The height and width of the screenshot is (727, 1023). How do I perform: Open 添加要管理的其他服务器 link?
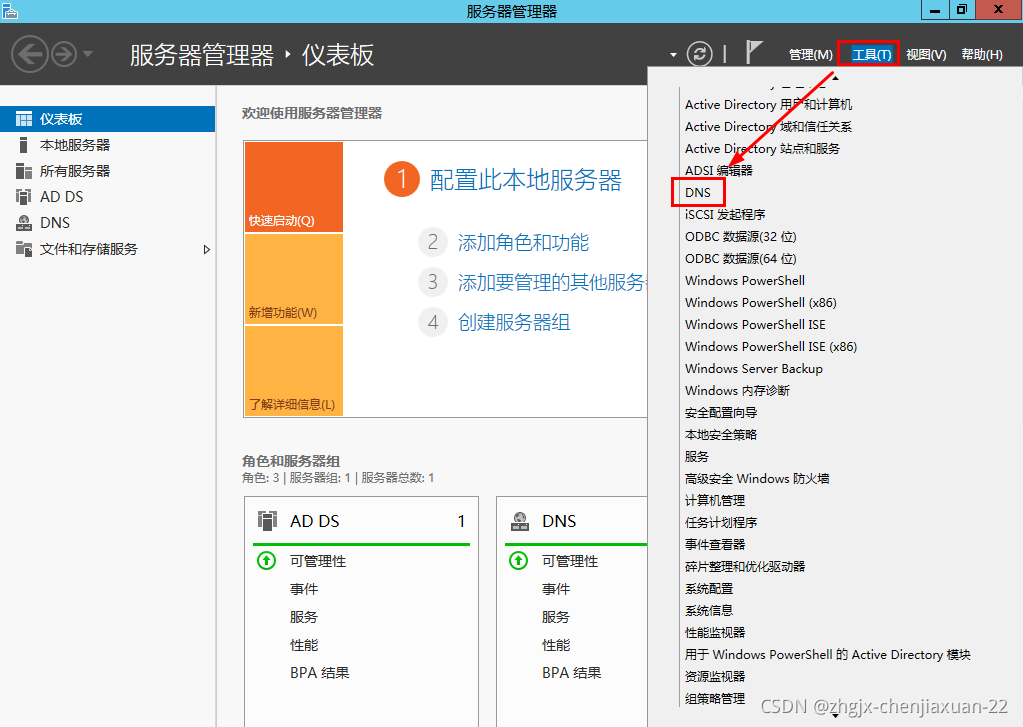coord(552,283)
